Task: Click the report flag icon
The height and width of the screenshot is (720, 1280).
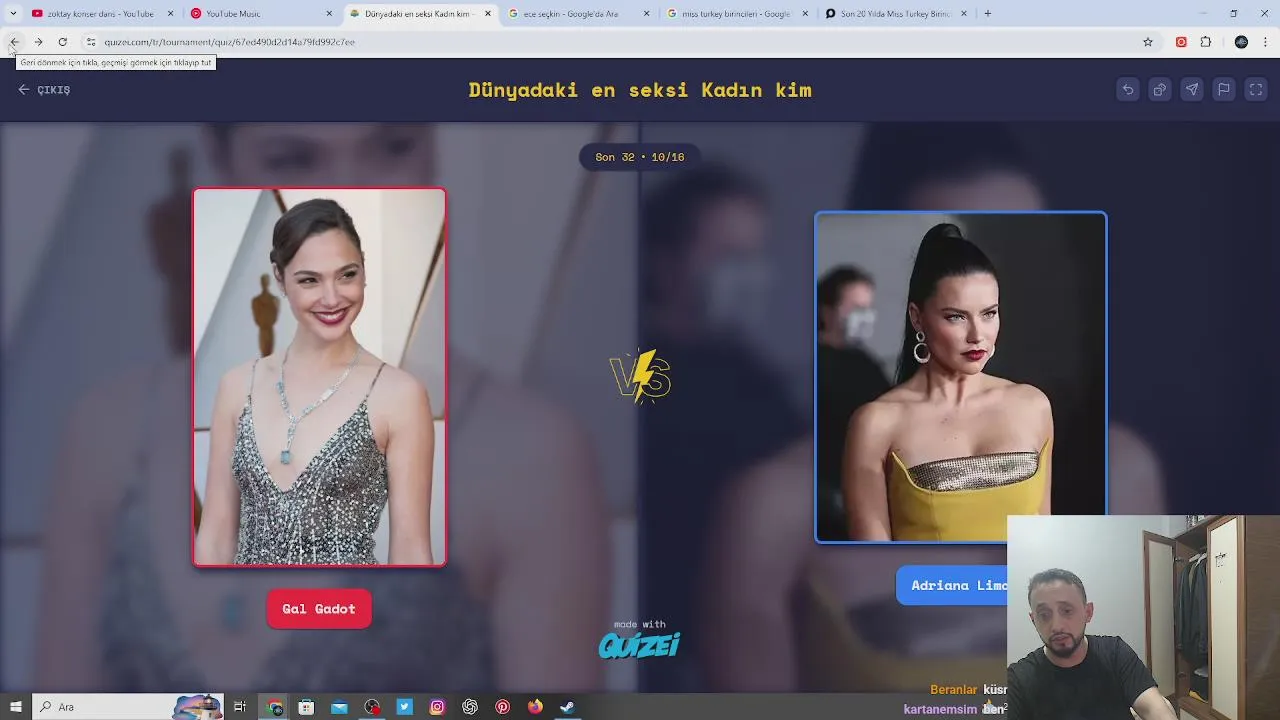Action: tap(1224, 89)
